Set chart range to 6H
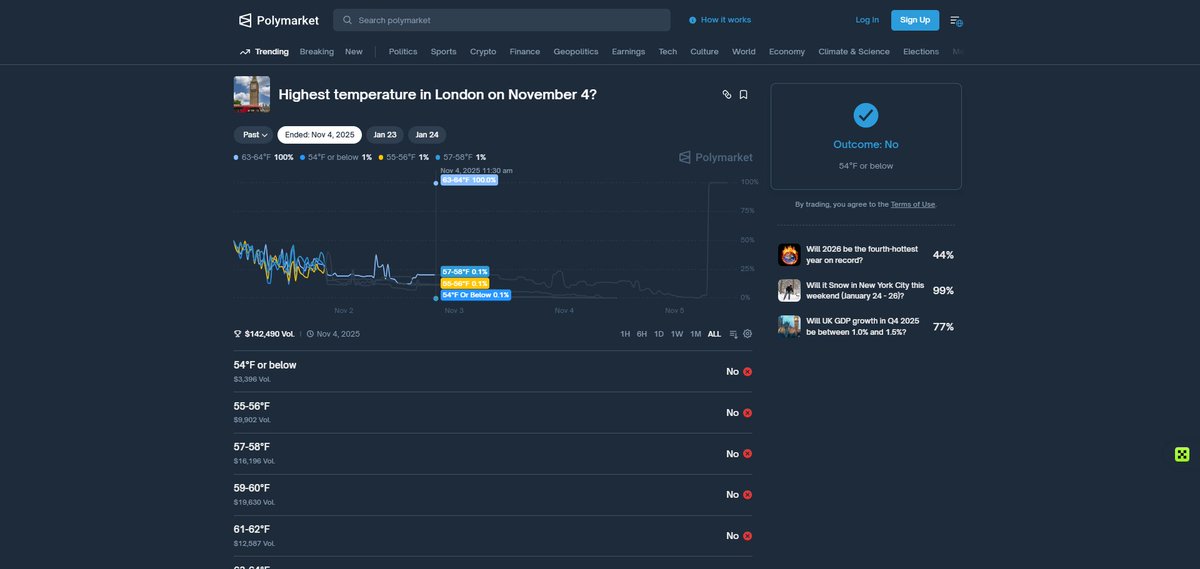1200x569 pixels. pyautogui.click(x=642, y=334)
